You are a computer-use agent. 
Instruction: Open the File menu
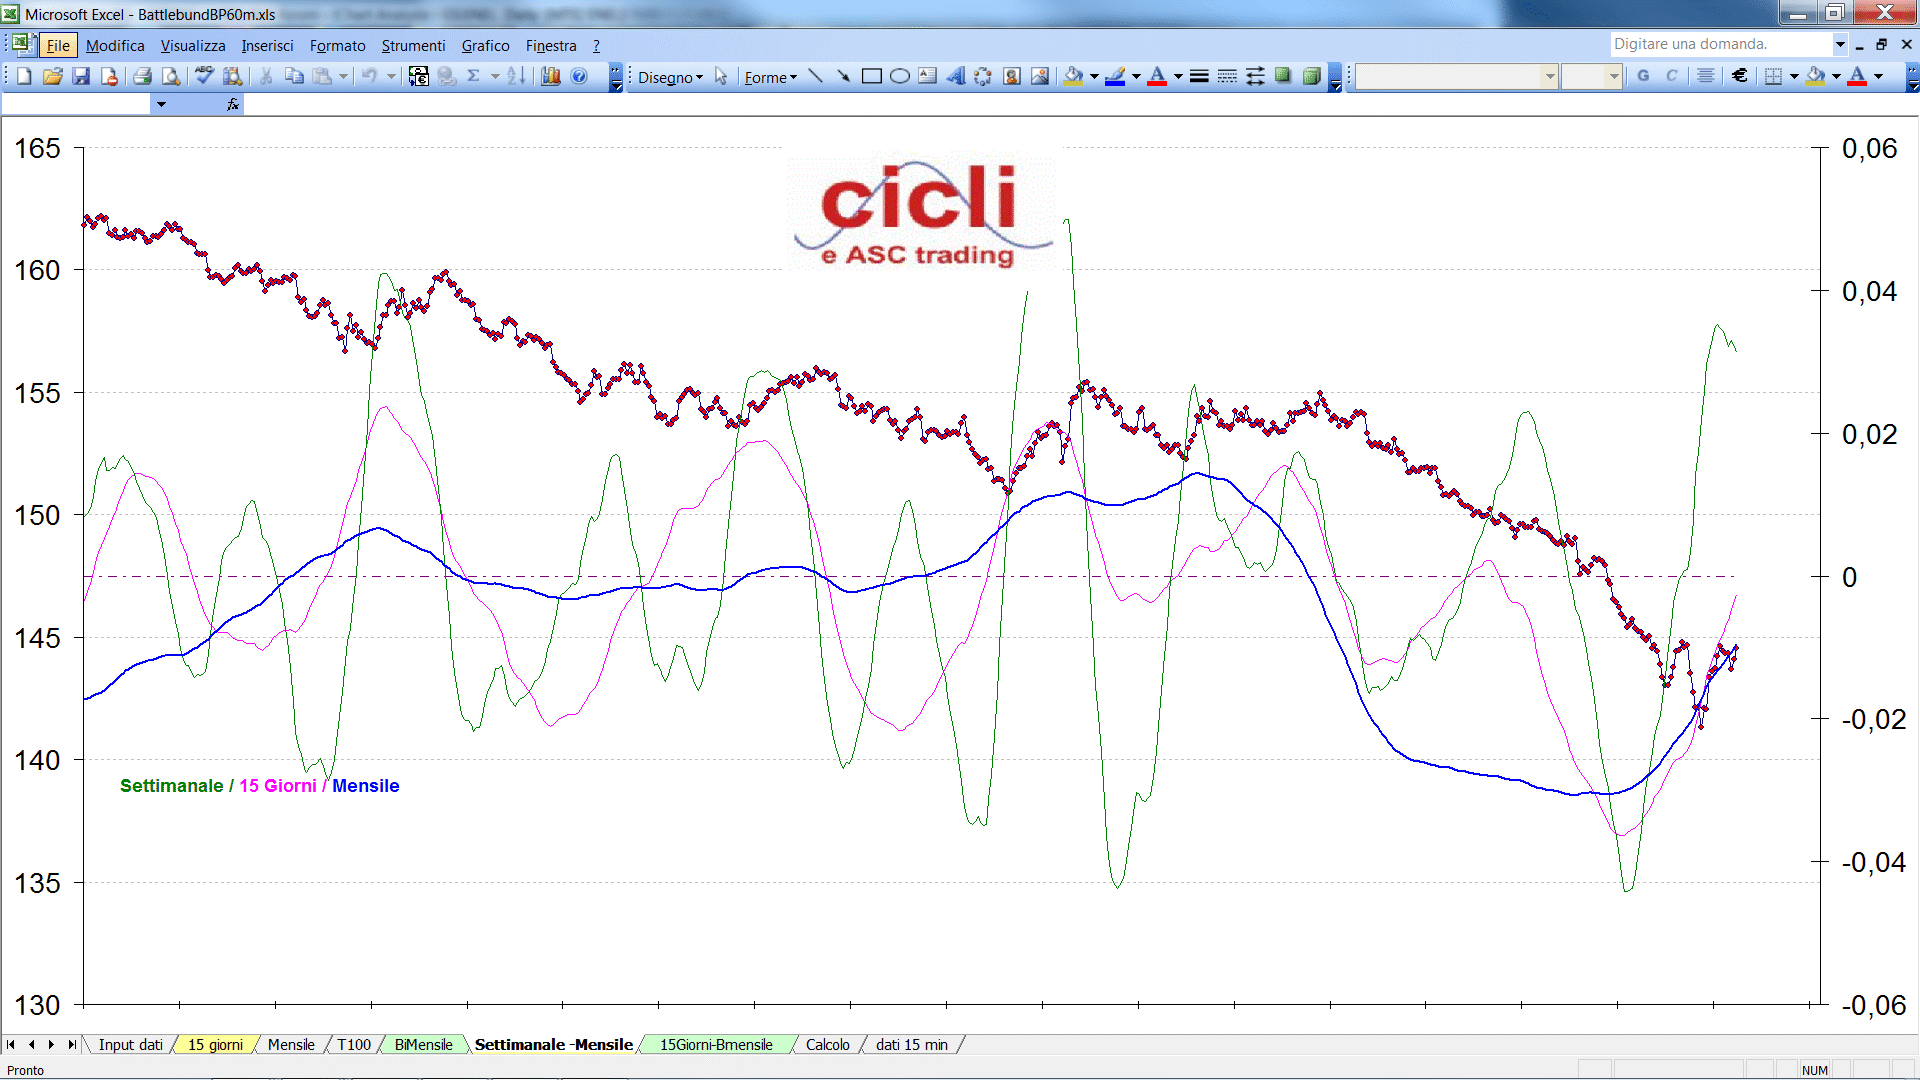[x=58, y=45]
